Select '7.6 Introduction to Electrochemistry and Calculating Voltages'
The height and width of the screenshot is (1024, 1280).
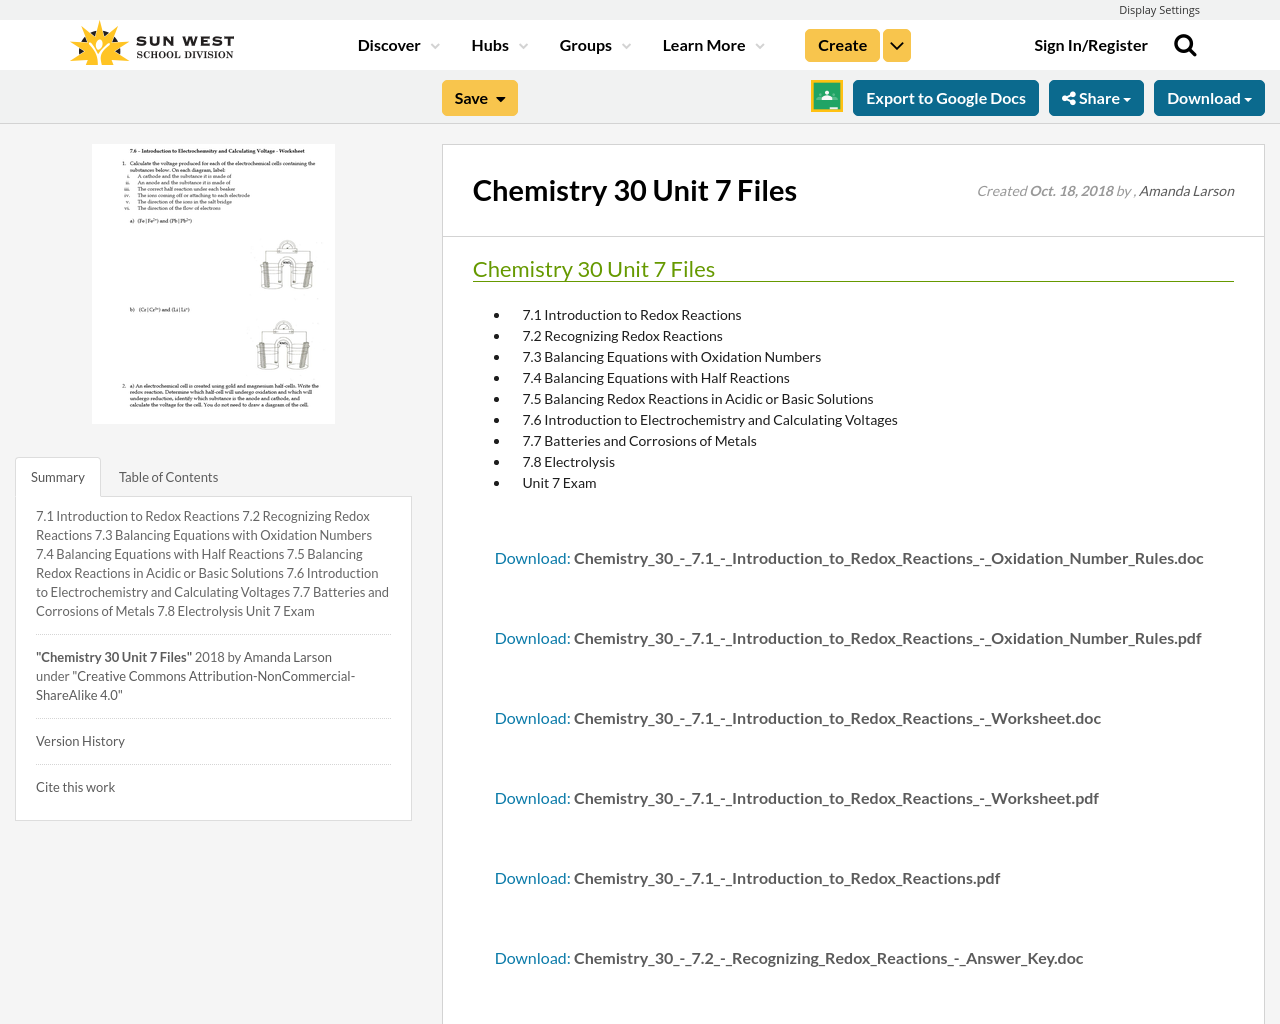click(x=710, y=420)
